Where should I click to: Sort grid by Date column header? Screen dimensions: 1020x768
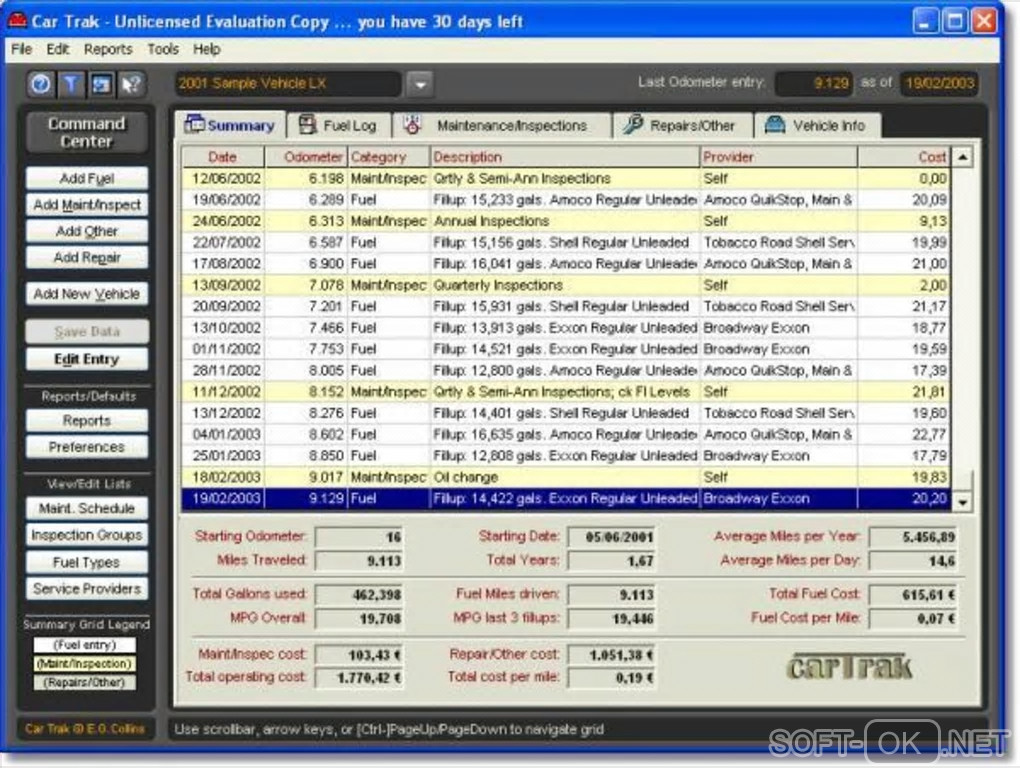pos(223,157)
